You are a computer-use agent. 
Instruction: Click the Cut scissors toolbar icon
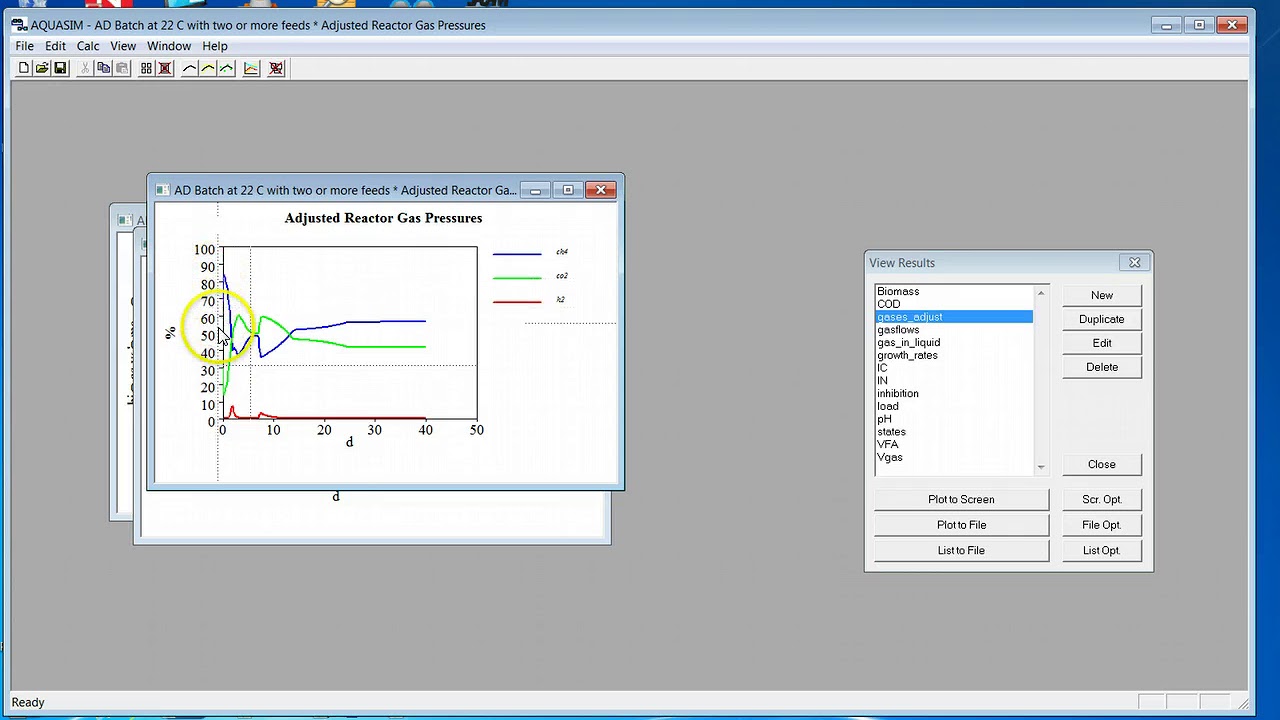(85, 68)
